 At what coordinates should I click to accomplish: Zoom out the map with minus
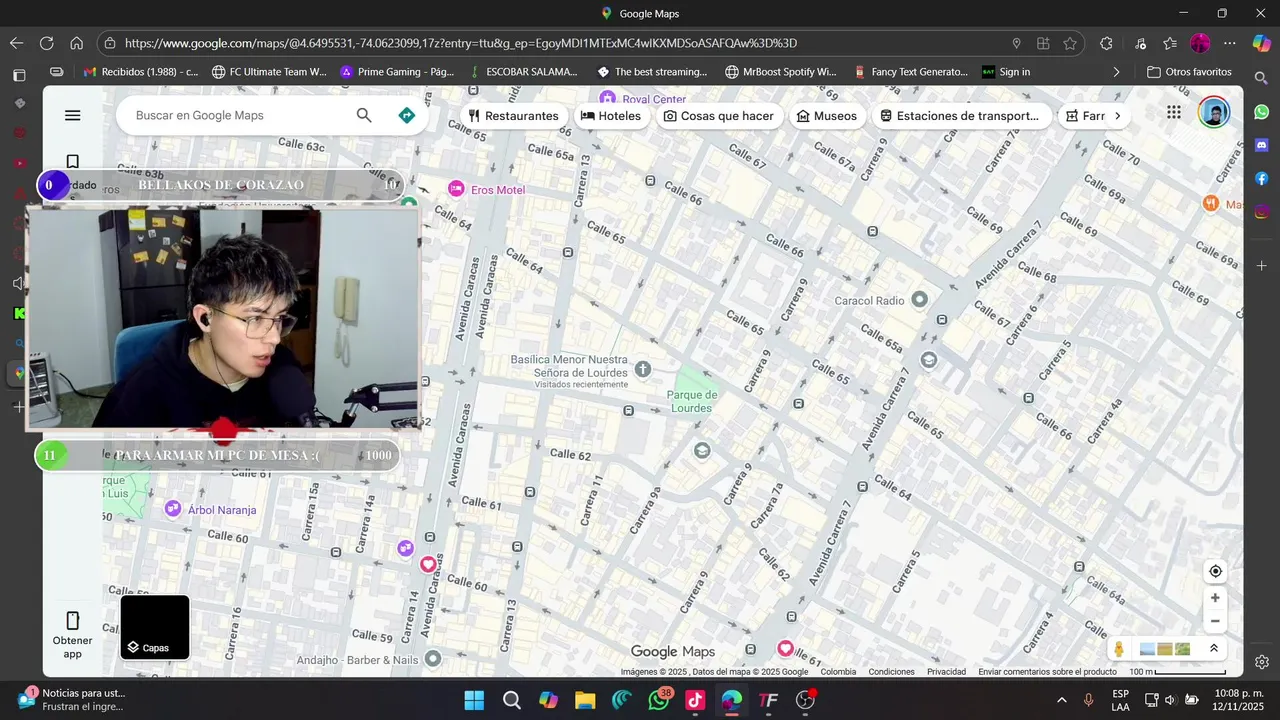coord(1215,621)
